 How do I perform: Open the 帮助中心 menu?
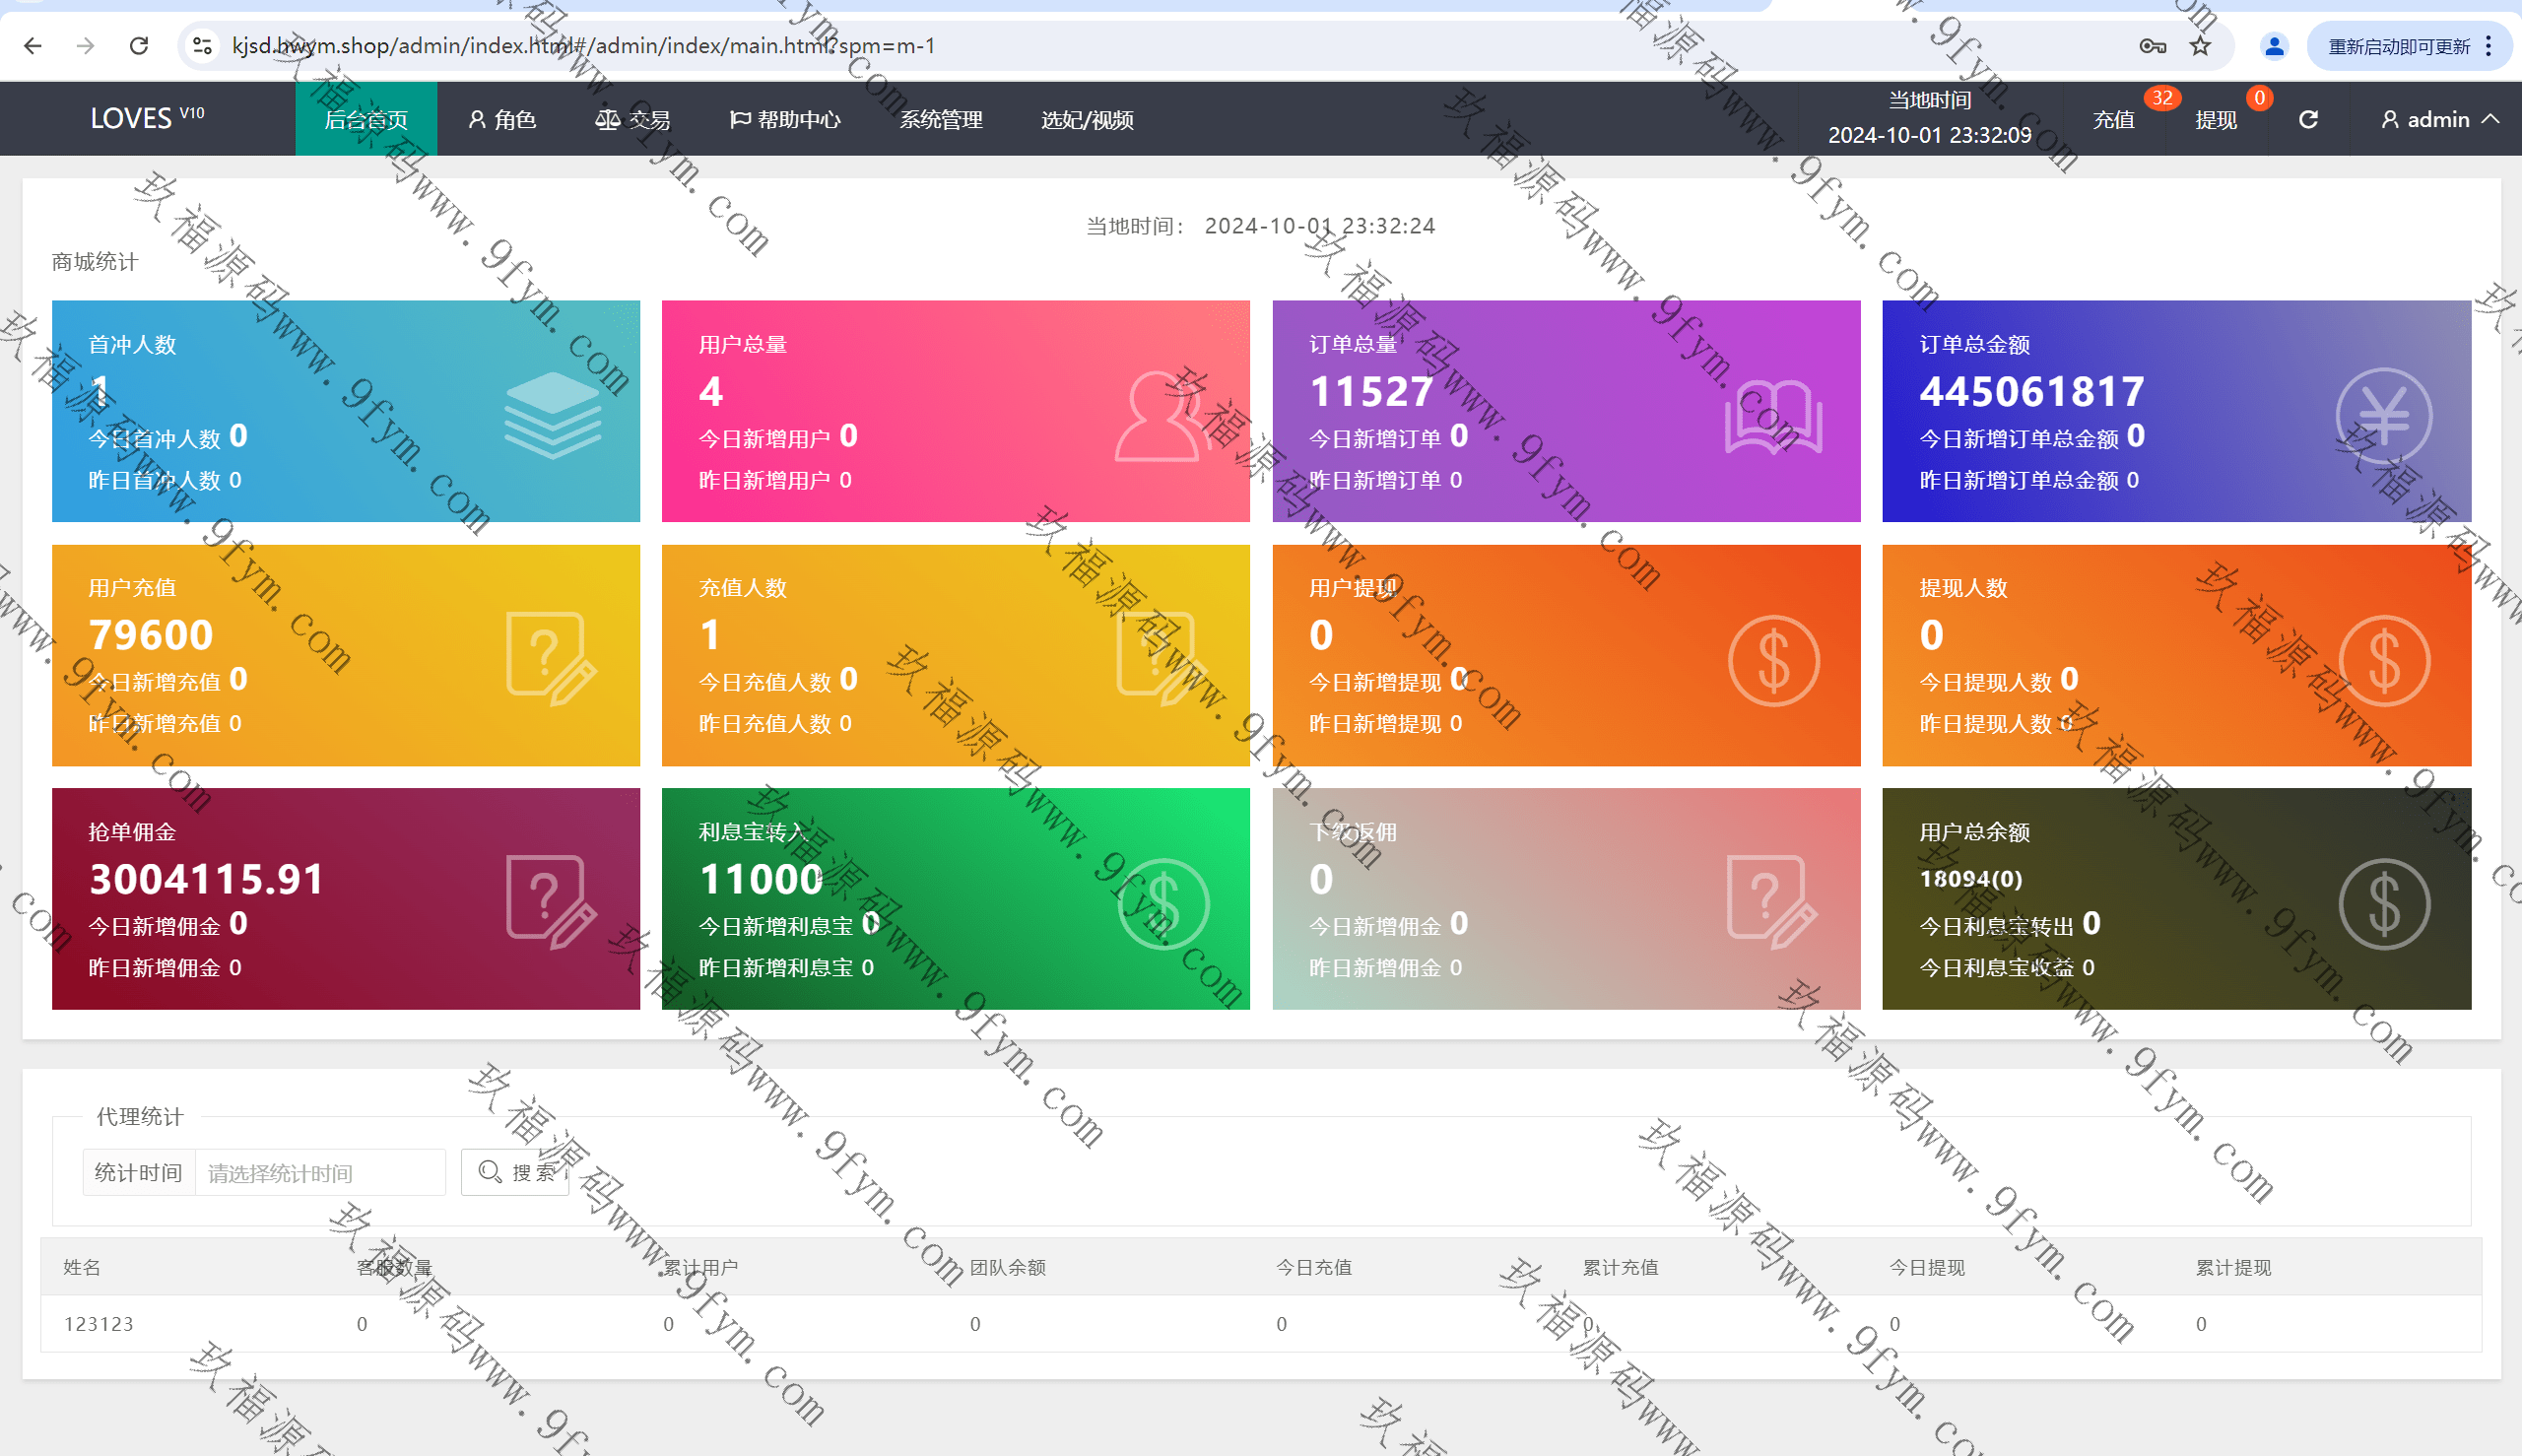[785, 120]
